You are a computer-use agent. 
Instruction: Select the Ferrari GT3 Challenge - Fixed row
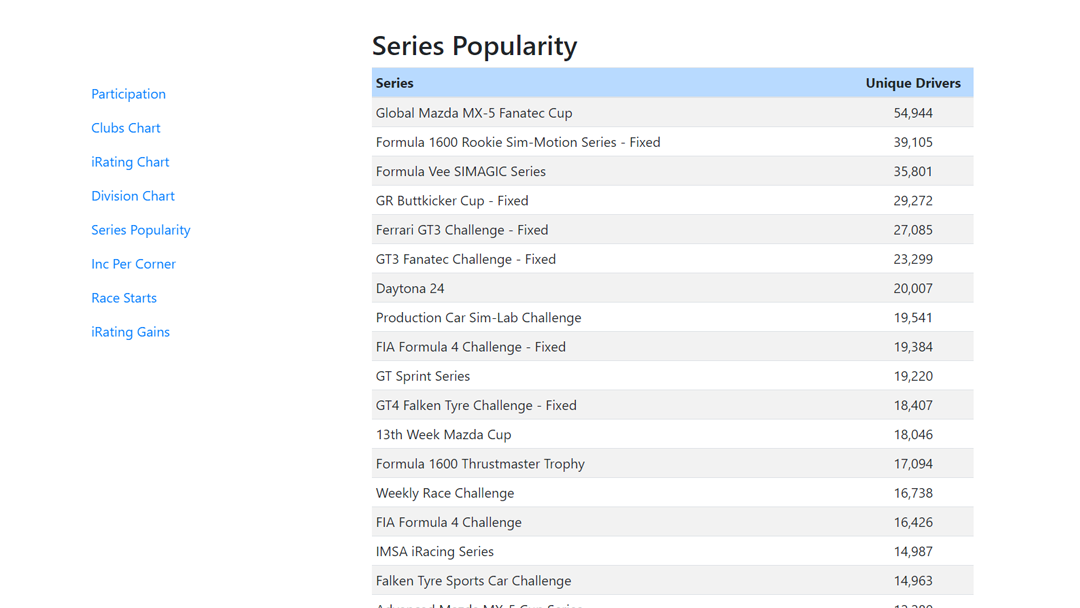point(461,229)
